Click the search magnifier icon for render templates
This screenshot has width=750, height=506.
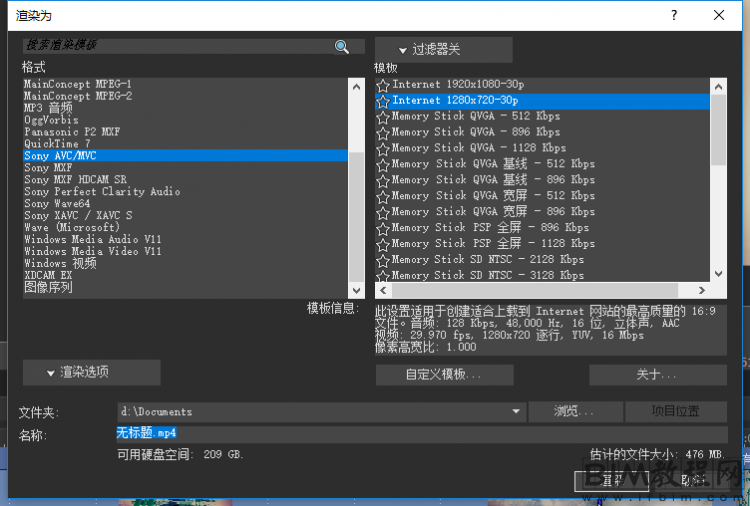click(x=342, y=46)
